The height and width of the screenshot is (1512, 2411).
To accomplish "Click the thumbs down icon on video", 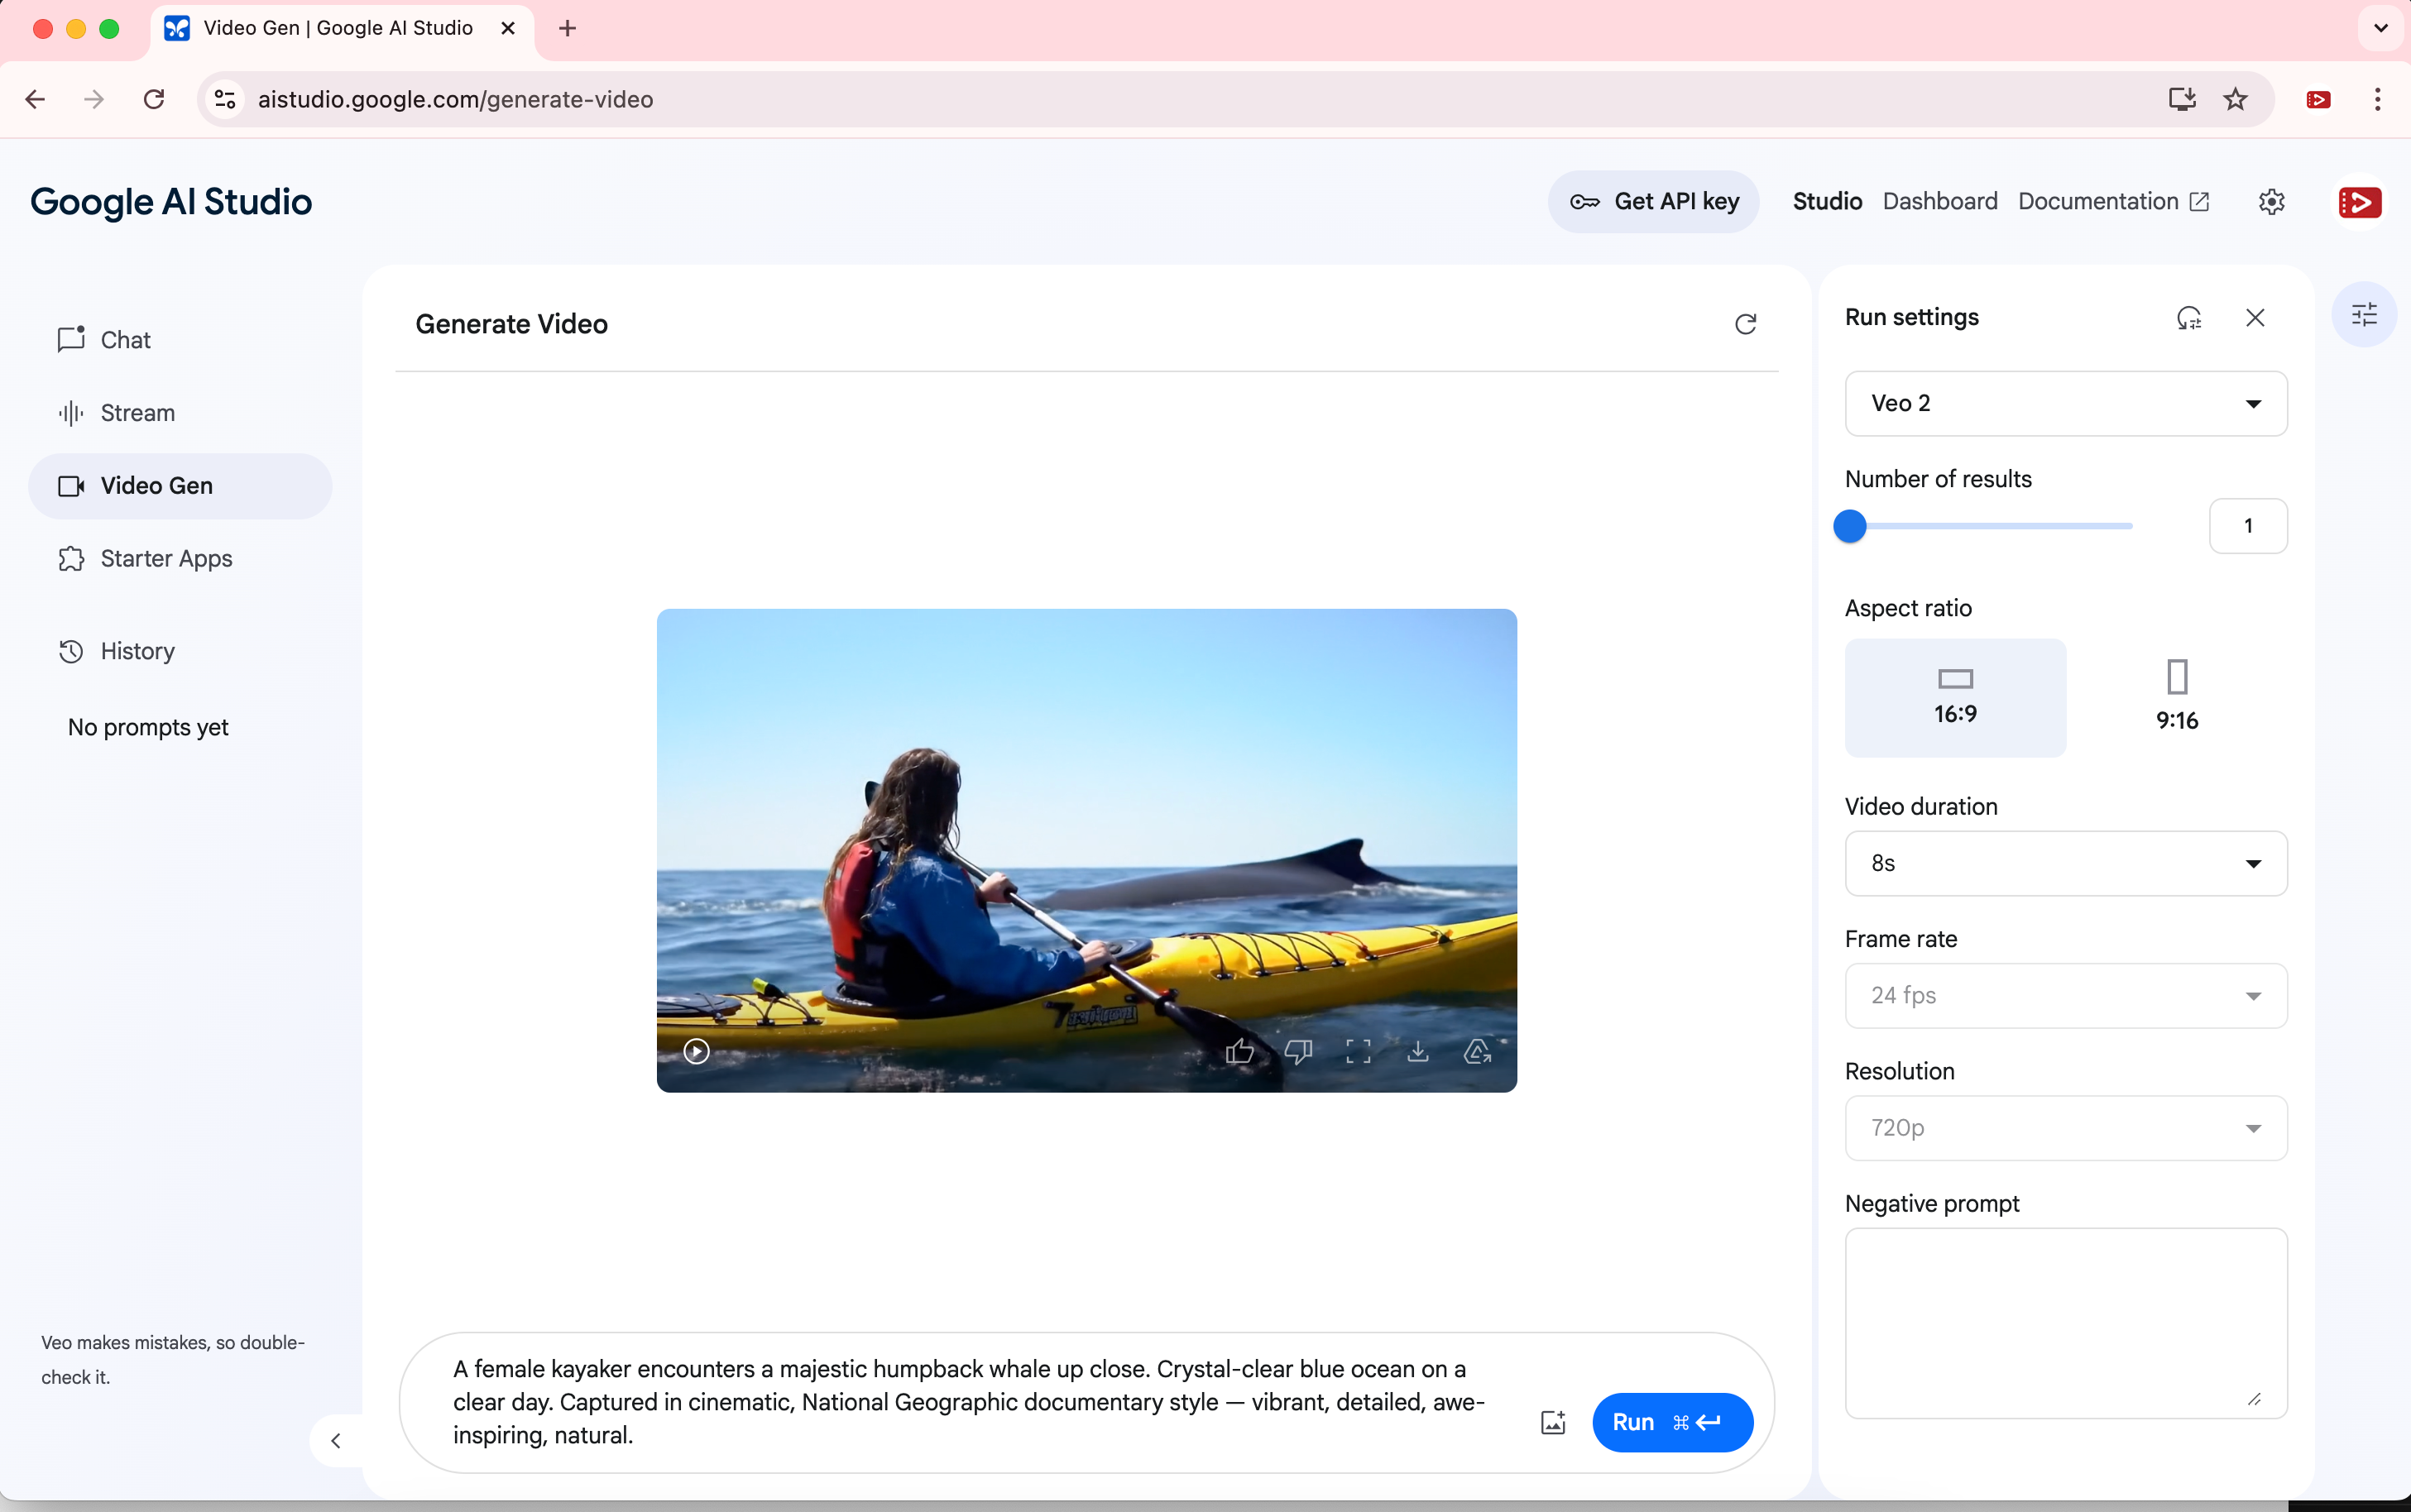I will [x=1298, y=1051].
